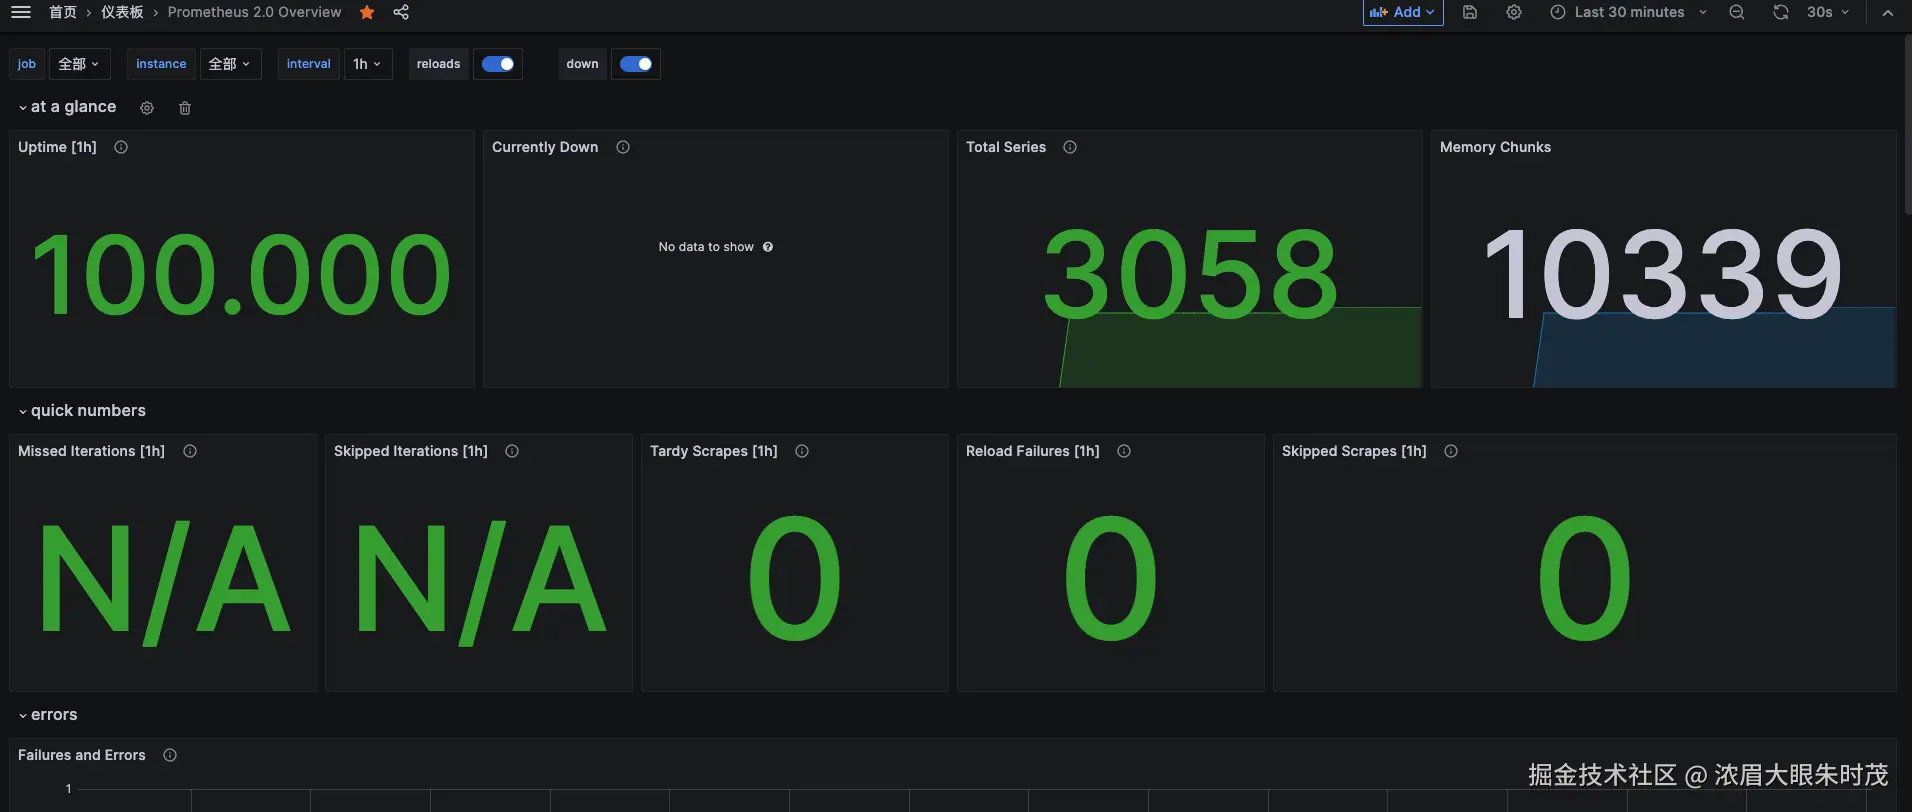Open the 30s refresh interval dropdown

1828,12
